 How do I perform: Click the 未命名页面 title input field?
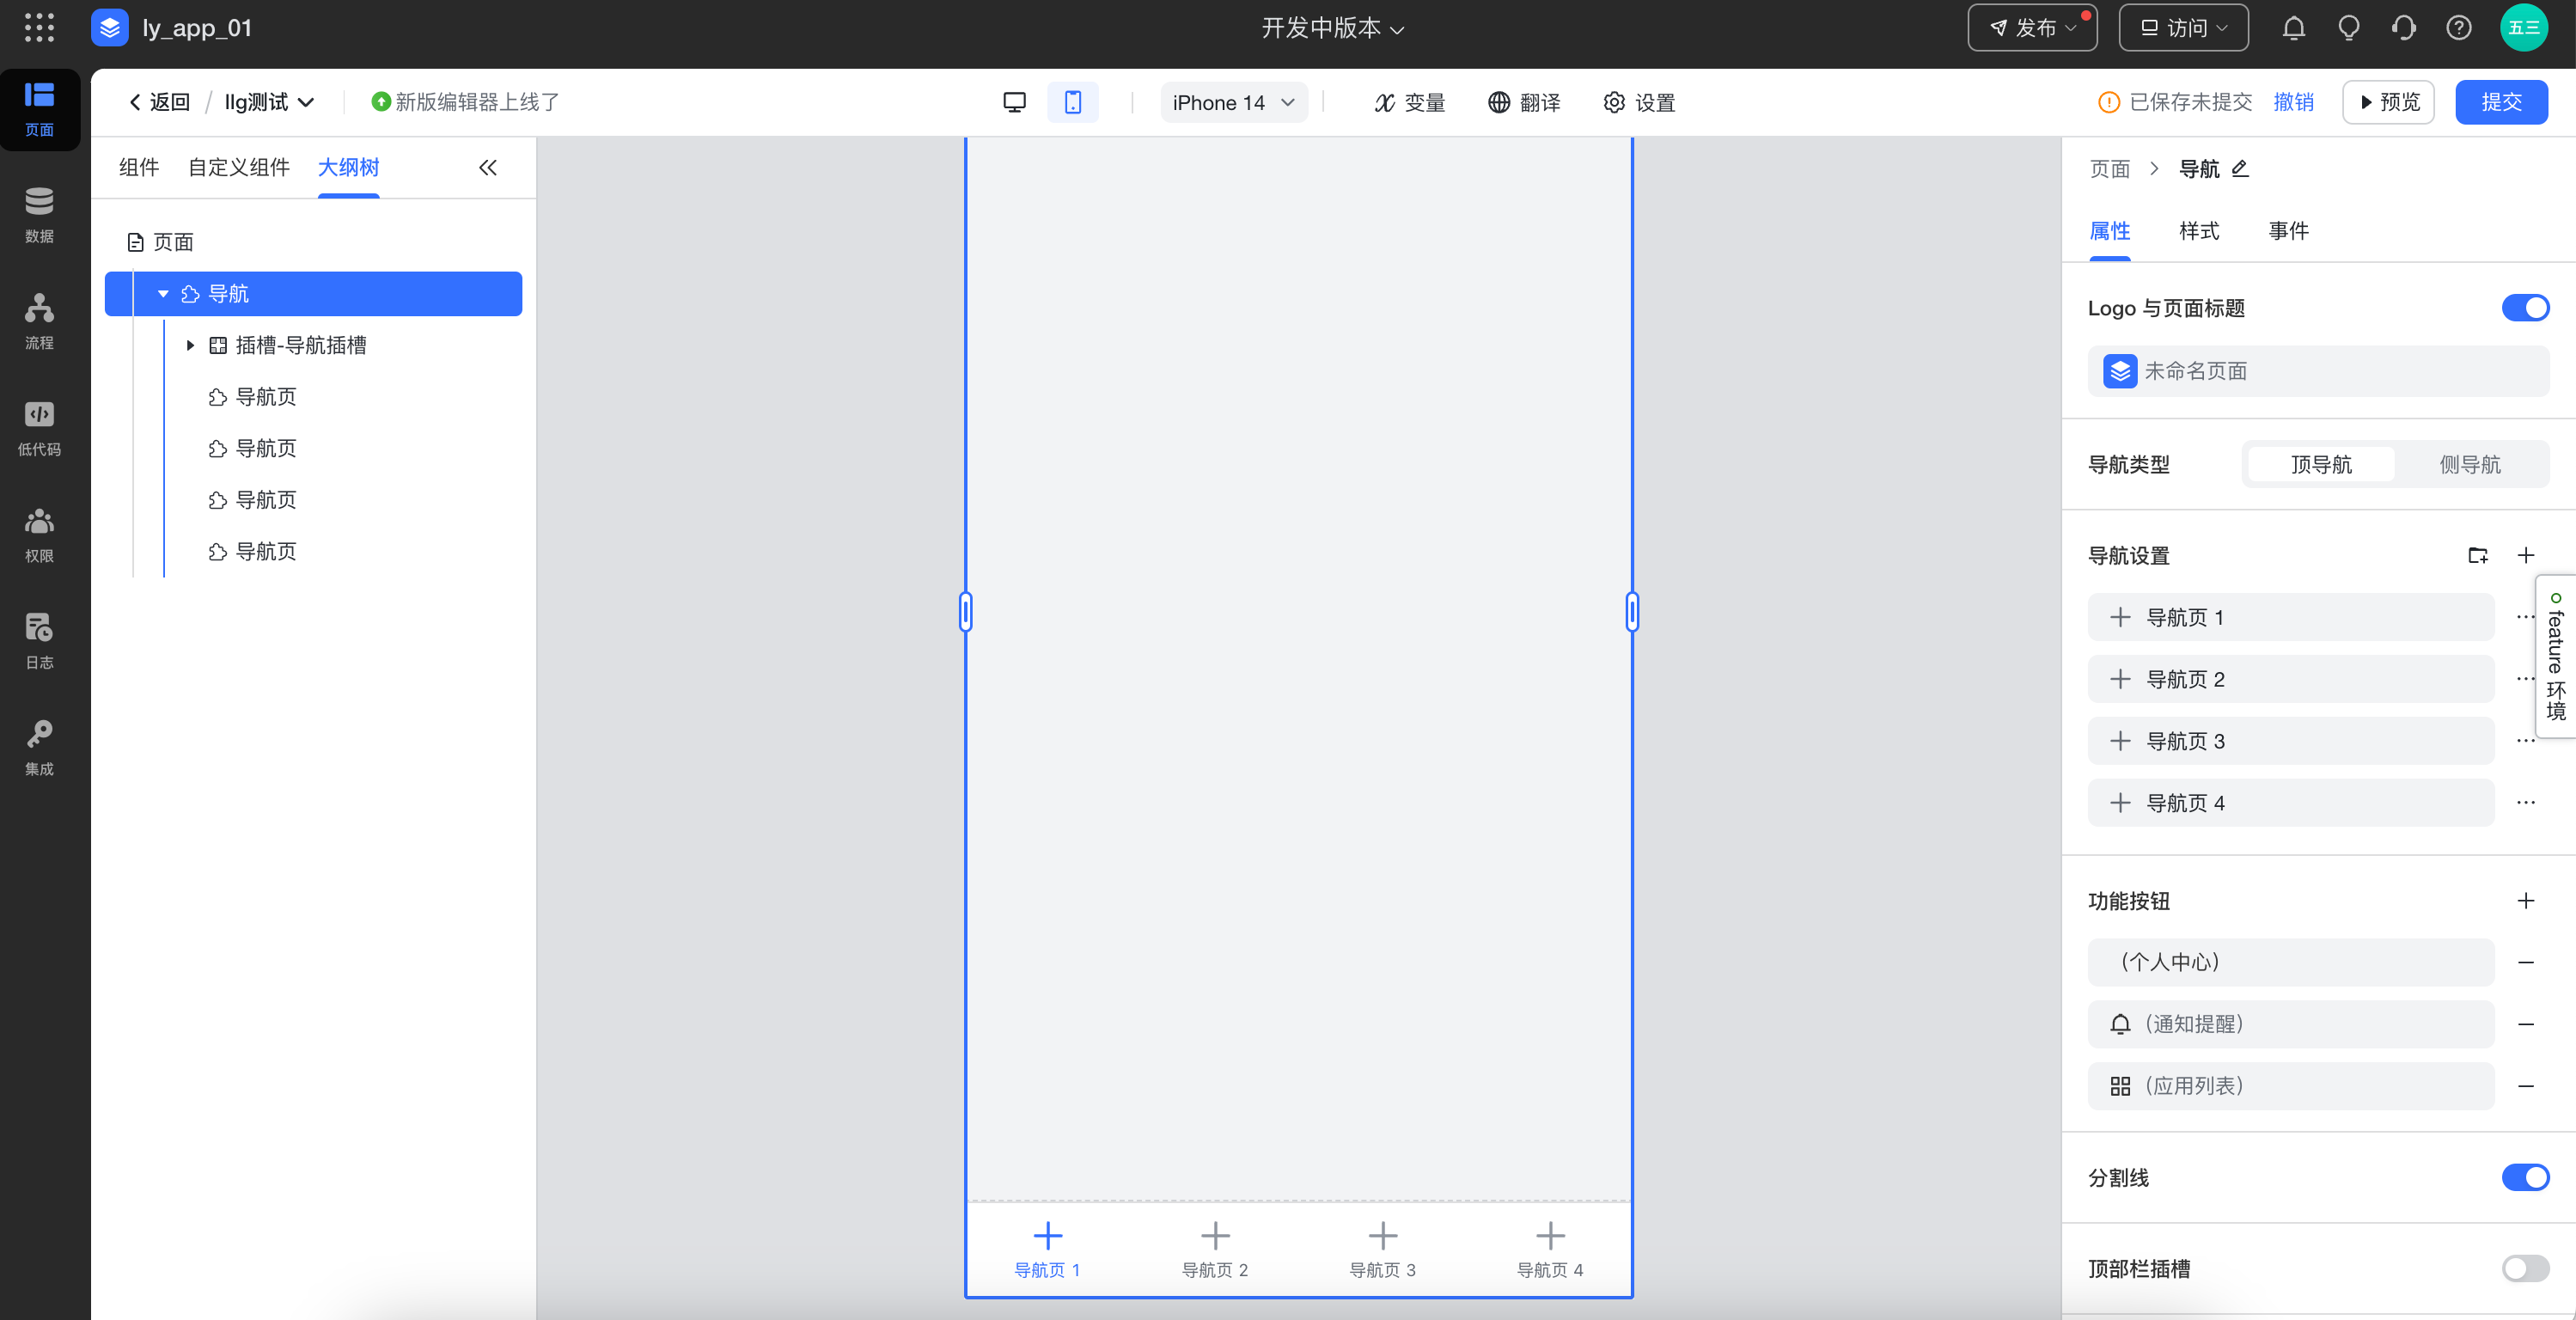[2318, 371]
